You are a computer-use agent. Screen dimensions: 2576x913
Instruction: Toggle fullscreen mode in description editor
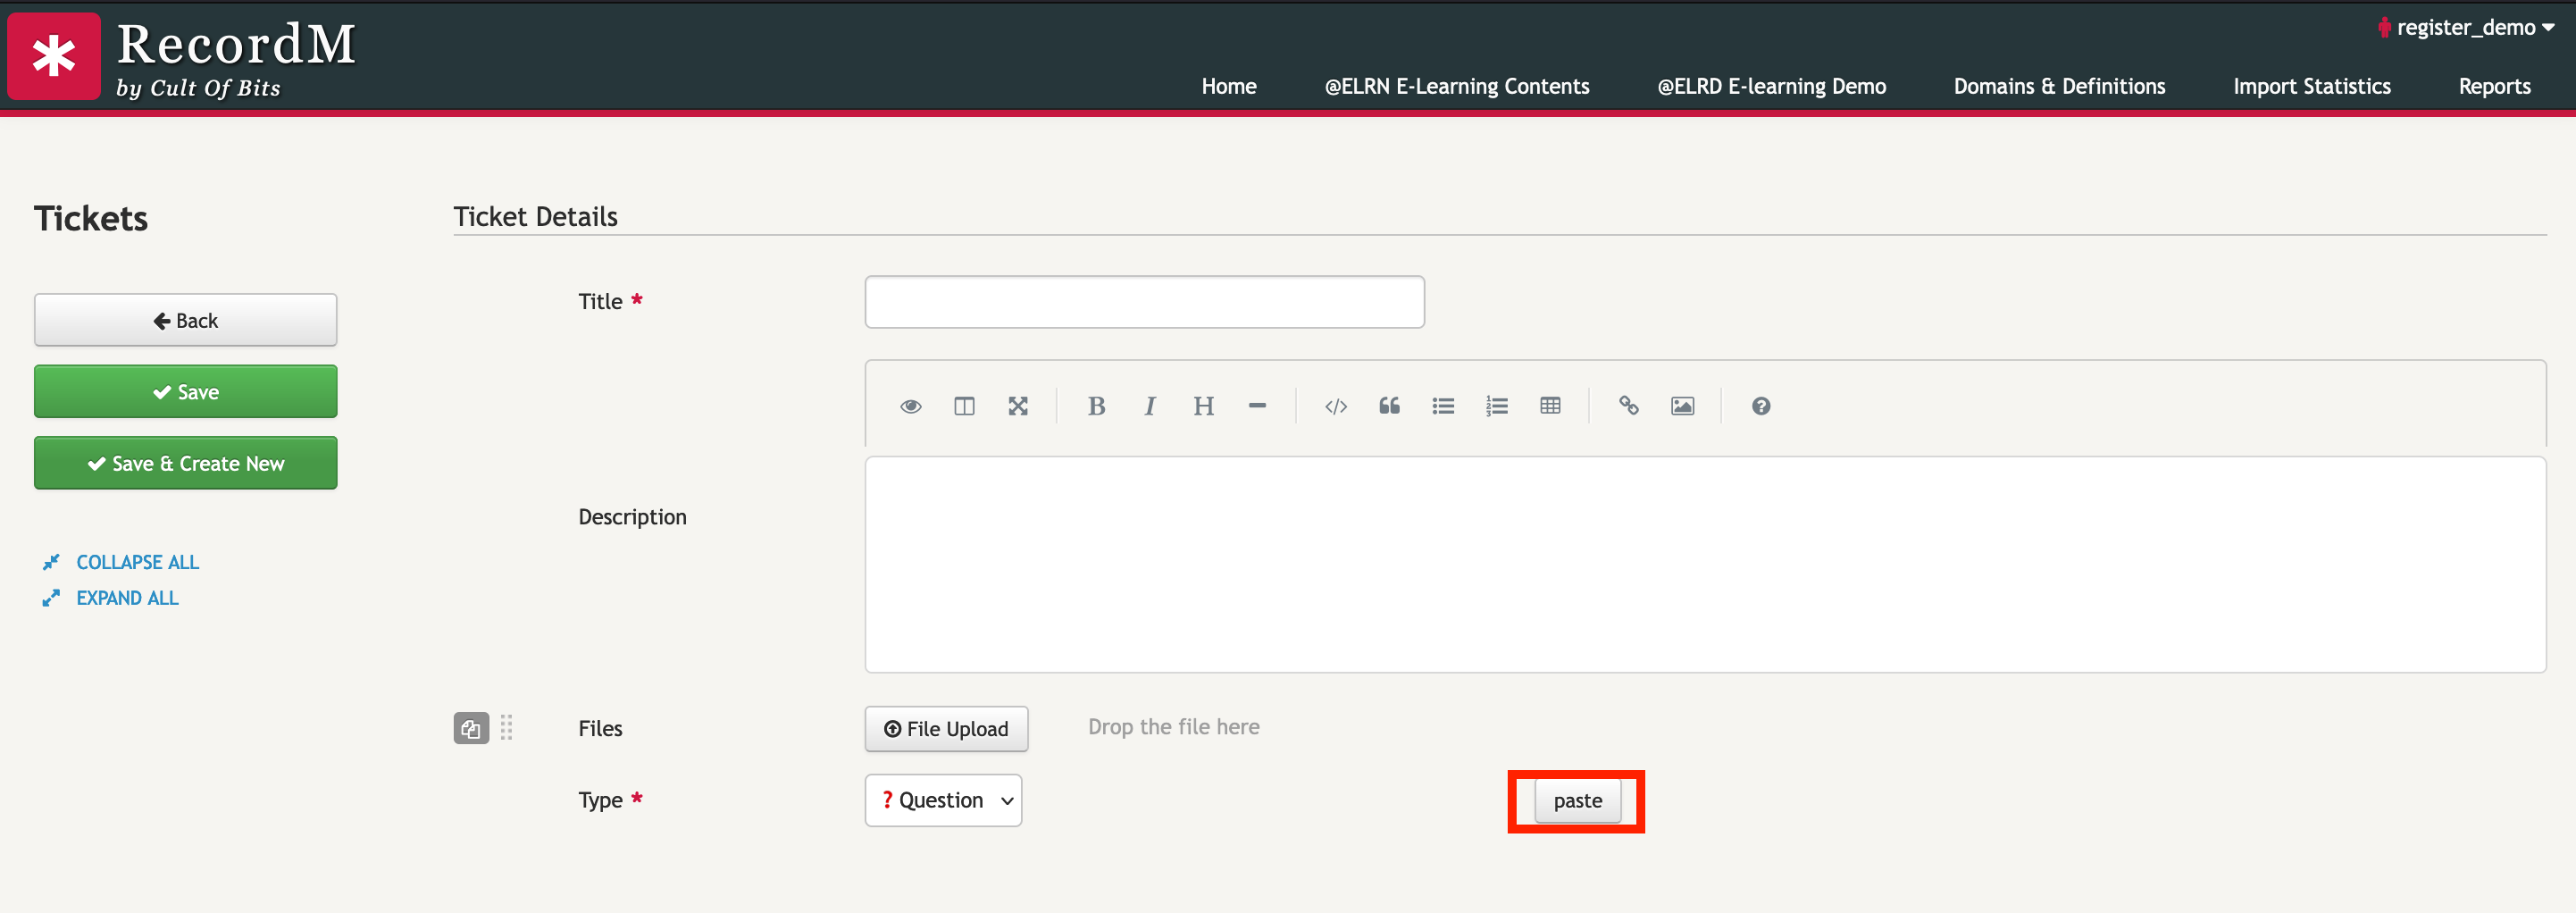tap(1018, 406)
